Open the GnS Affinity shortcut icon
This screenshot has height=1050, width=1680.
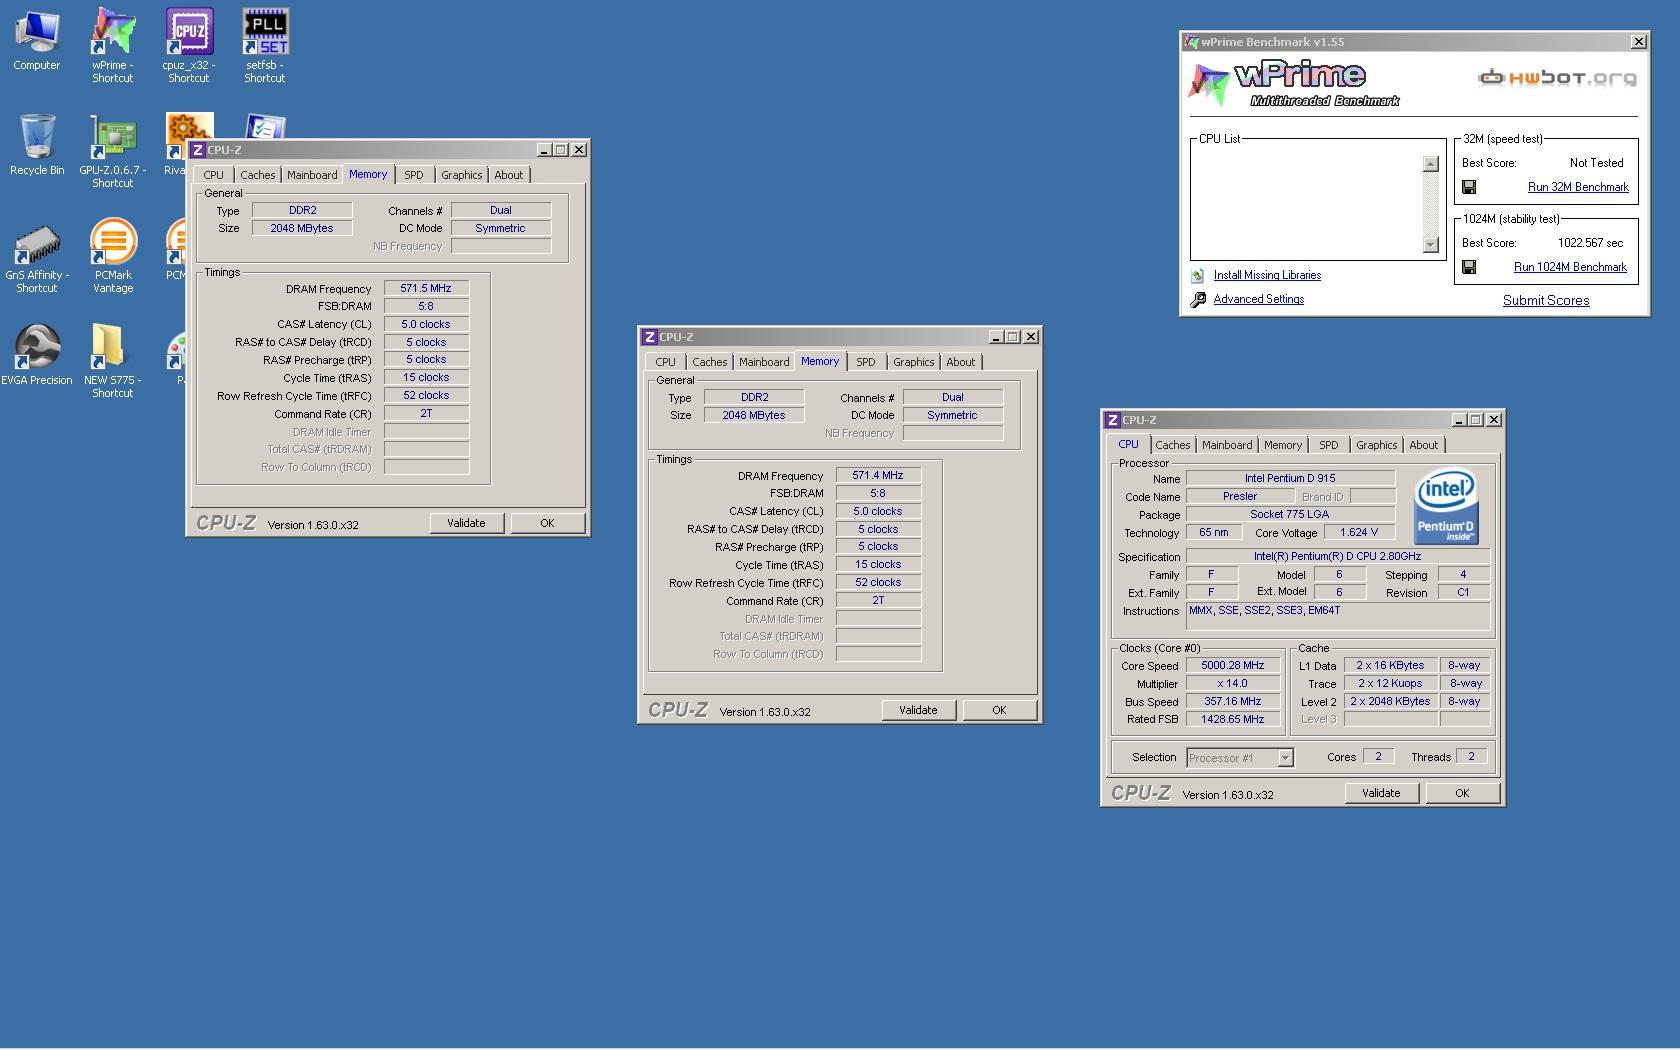click(36, 257)
